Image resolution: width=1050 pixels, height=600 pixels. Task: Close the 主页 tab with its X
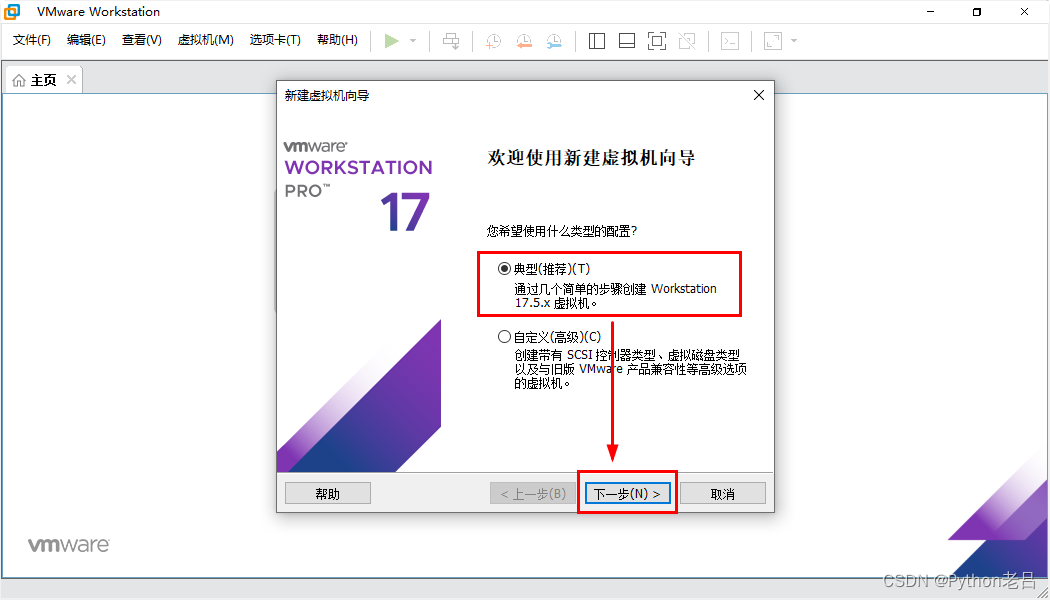(x=71, y=80)
